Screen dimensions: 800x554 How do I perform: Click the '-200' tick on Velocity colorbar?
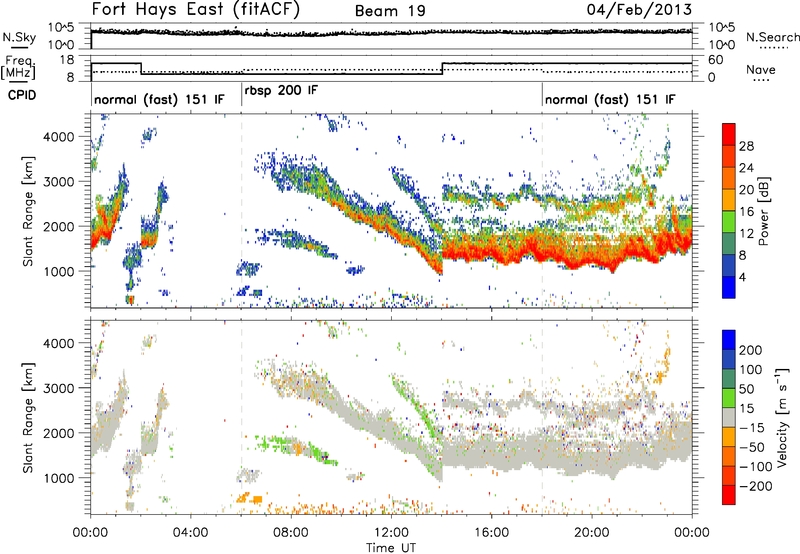[756, 486]
